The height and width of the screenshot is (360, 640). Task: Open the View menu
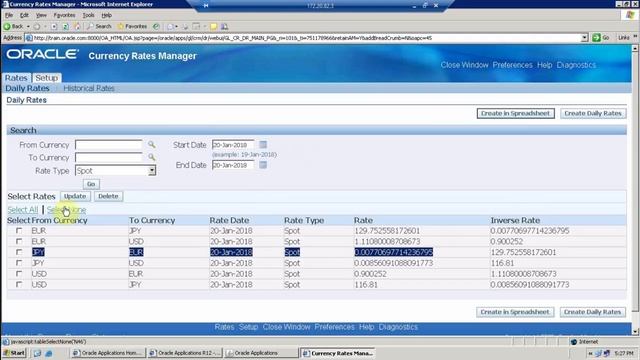pyautogui.click(x=41, y=15)
